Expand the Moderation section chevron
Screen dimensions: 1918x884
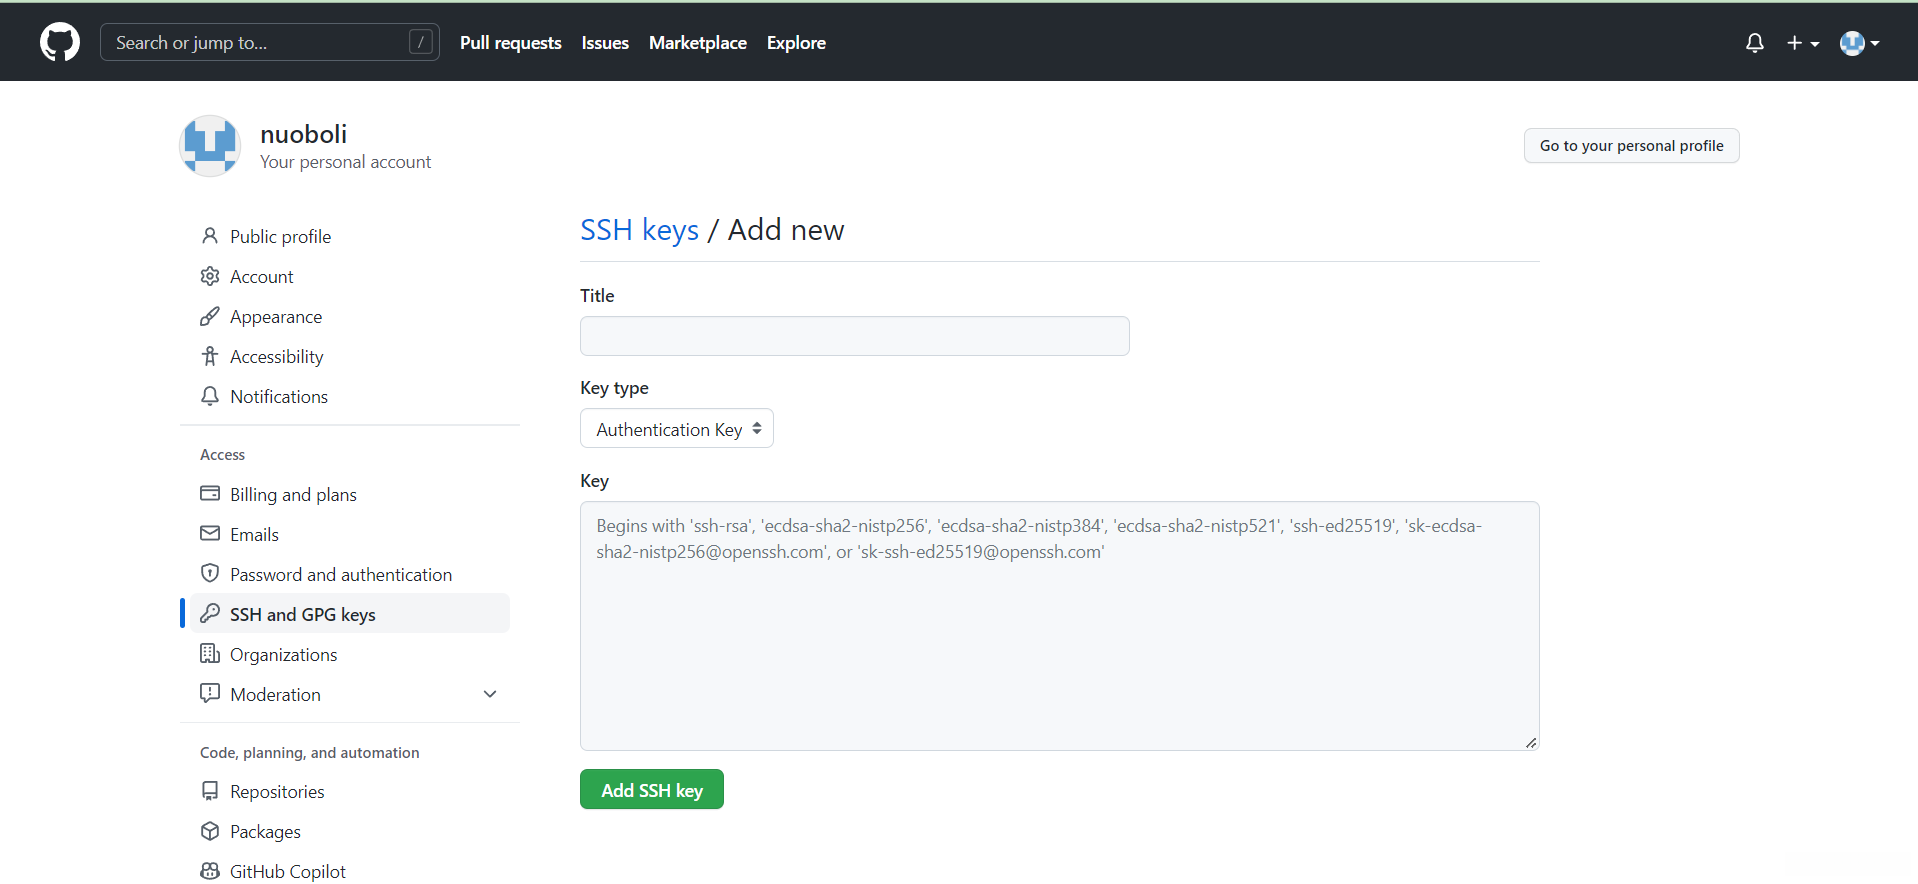point(490,694)
